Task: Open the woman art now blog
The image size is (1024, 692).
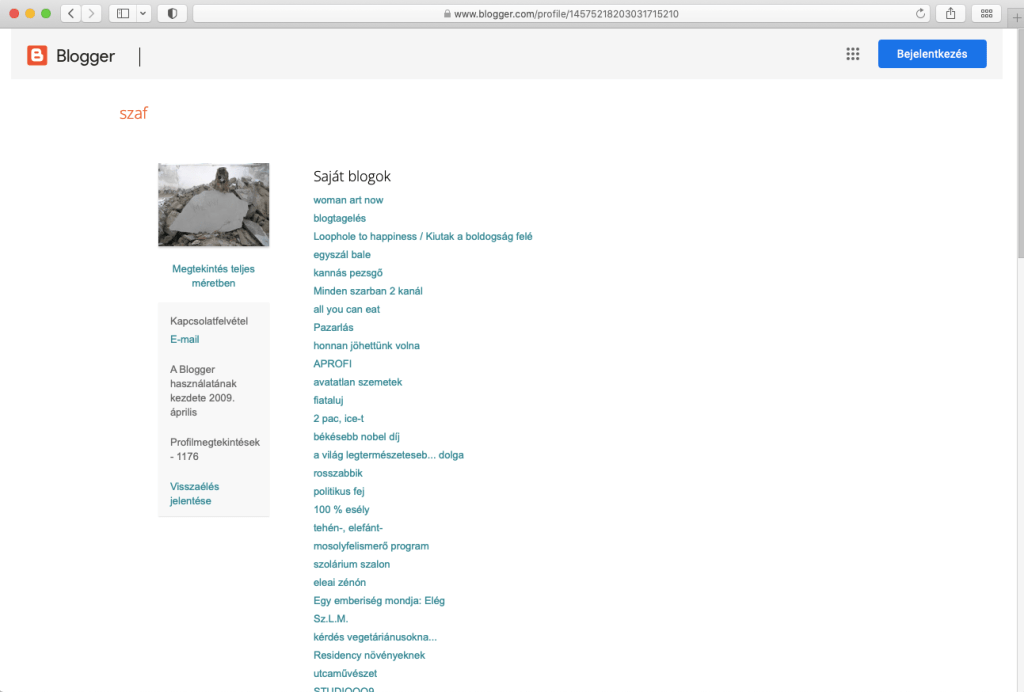Action: click(x=348, y=200)
